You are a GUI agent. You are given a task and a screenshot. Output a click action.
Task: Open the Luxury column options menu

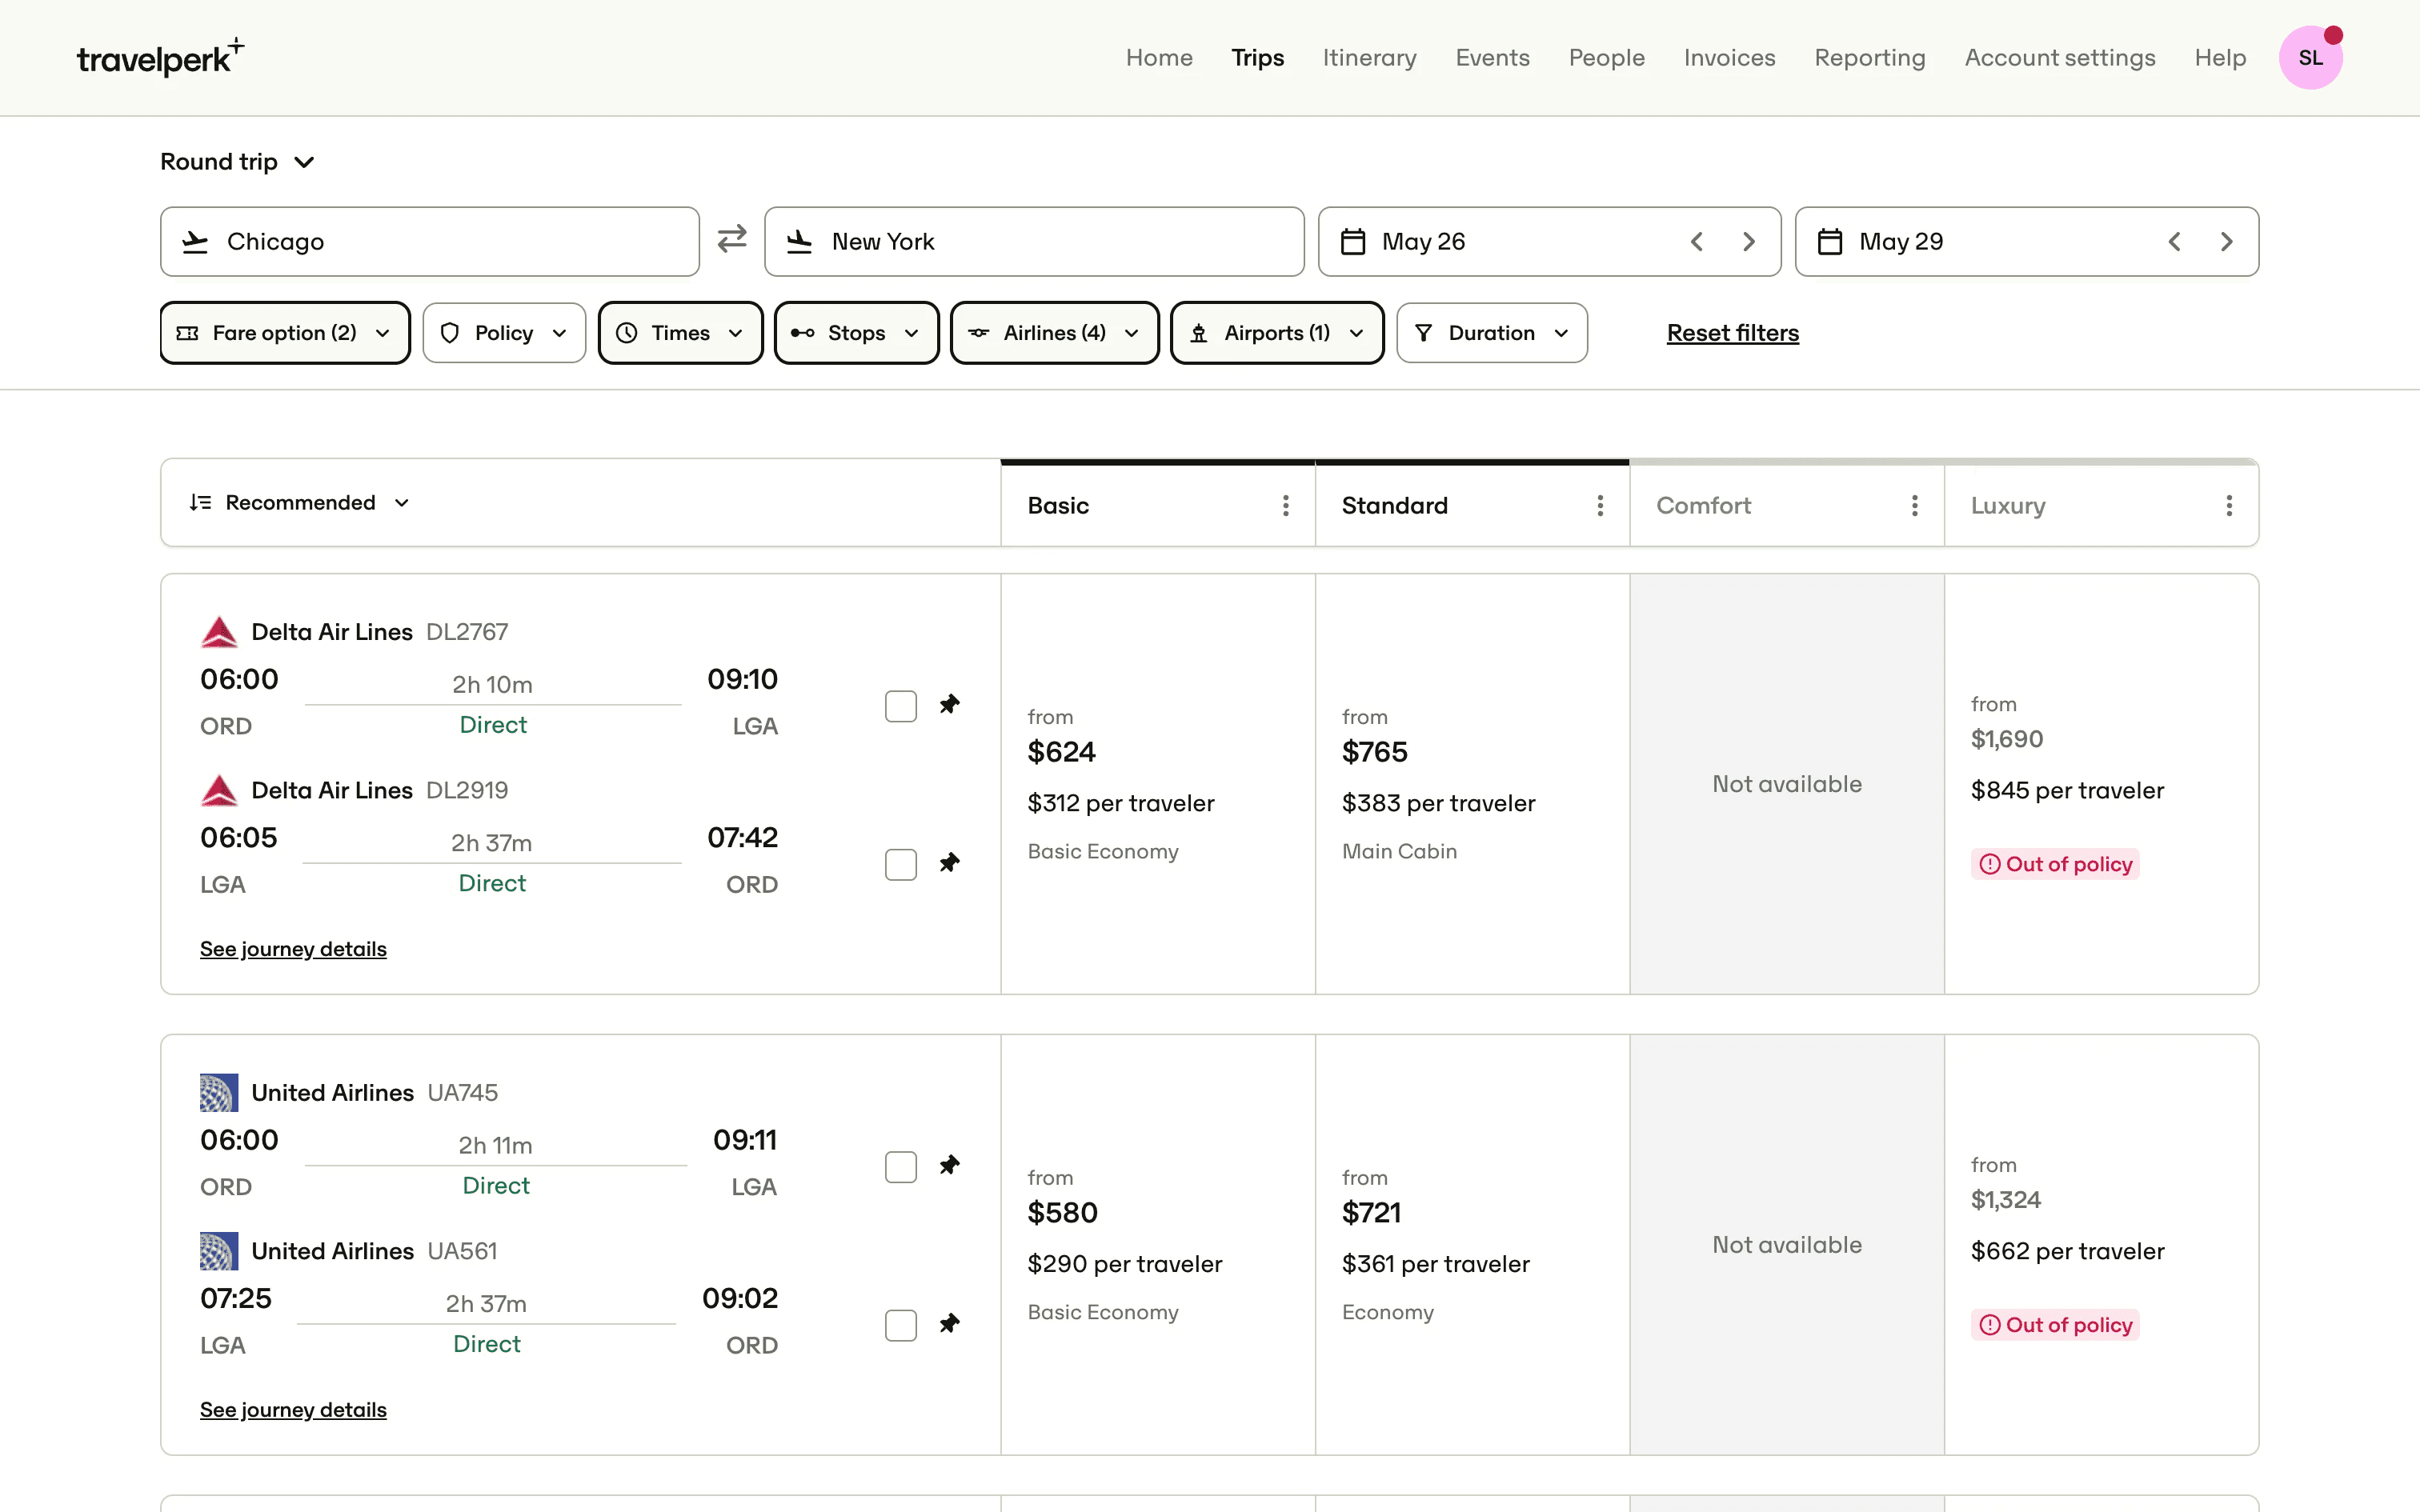[2229, 506]
